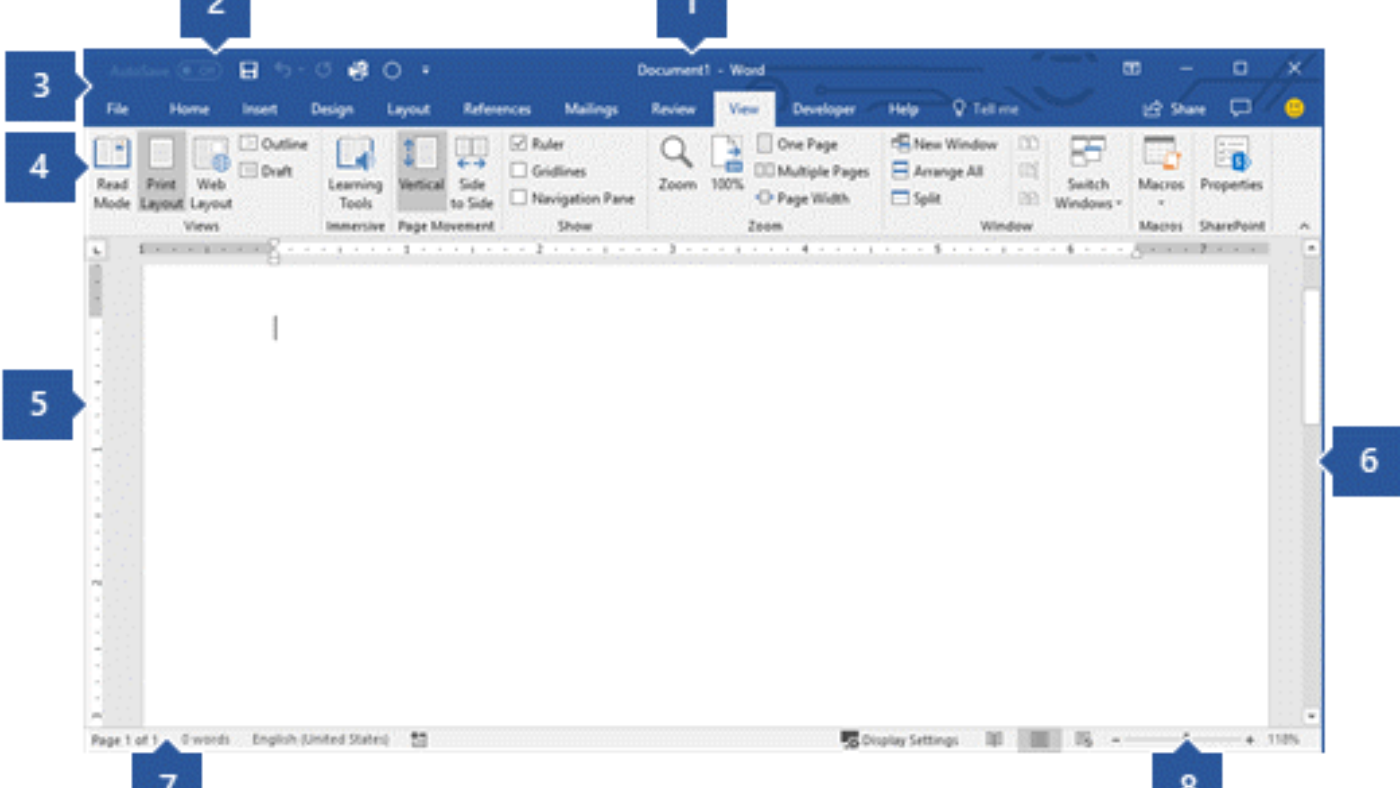
Task: Open SharePoint Properties
Action: tap(1231, 164)
